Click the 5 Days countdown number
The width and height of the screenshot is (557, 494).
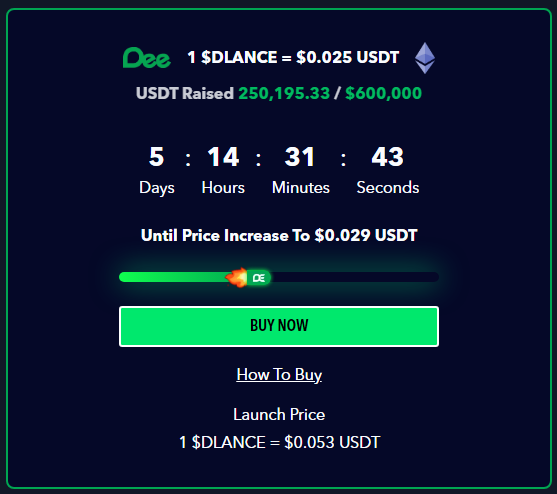click(157, 157)
